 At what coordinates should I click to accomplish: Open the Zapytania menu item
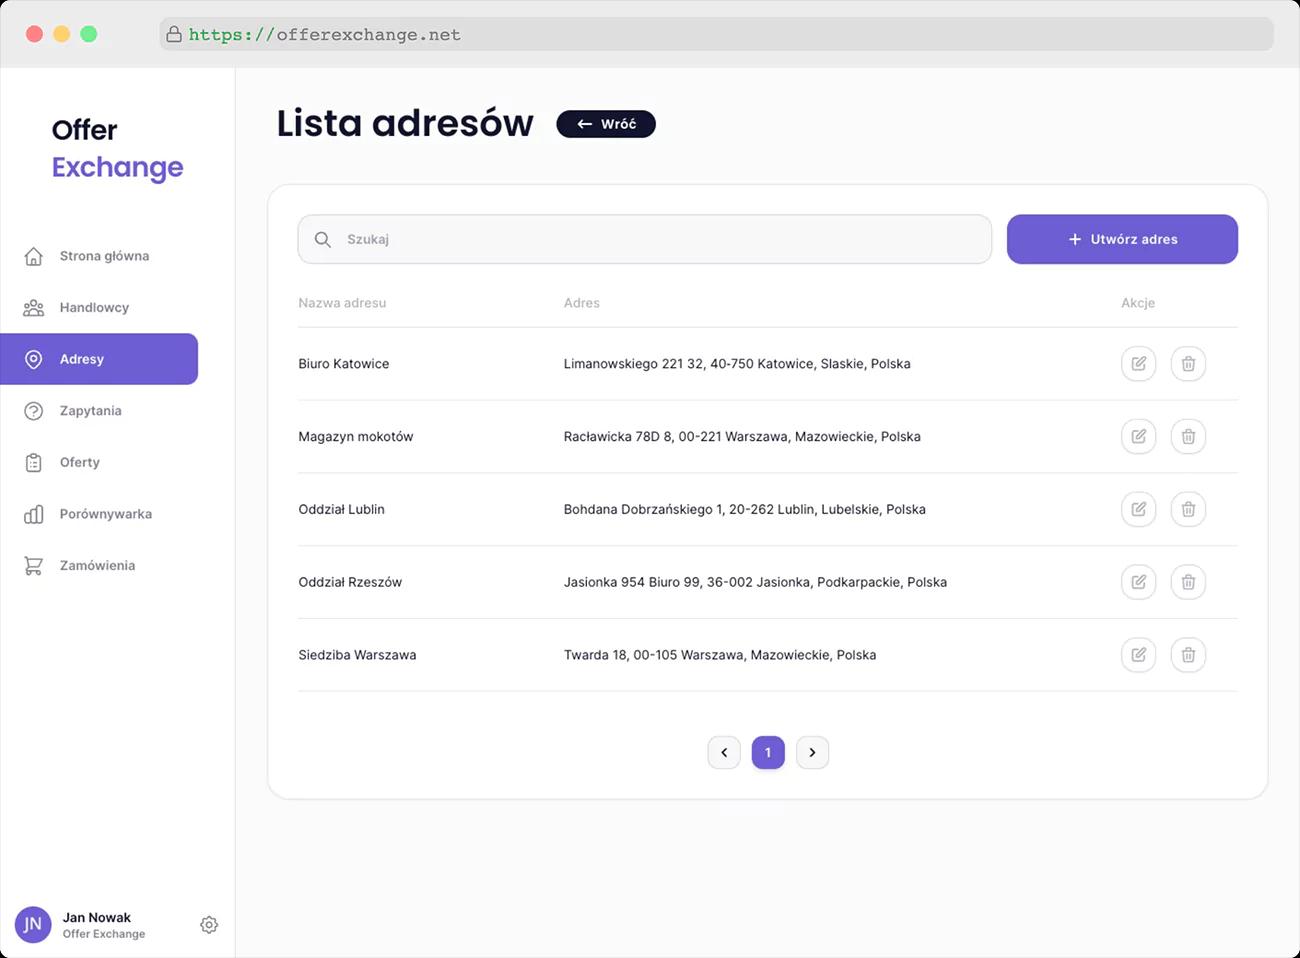point(90,411)
